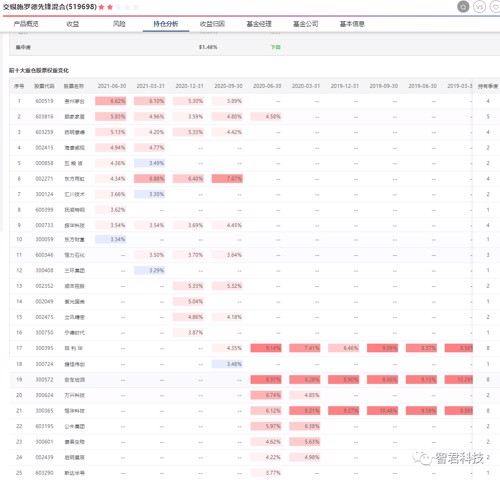The image size is (500, 480).
Task: Click stock code 603259 in row 3
Action: (44, 132)
